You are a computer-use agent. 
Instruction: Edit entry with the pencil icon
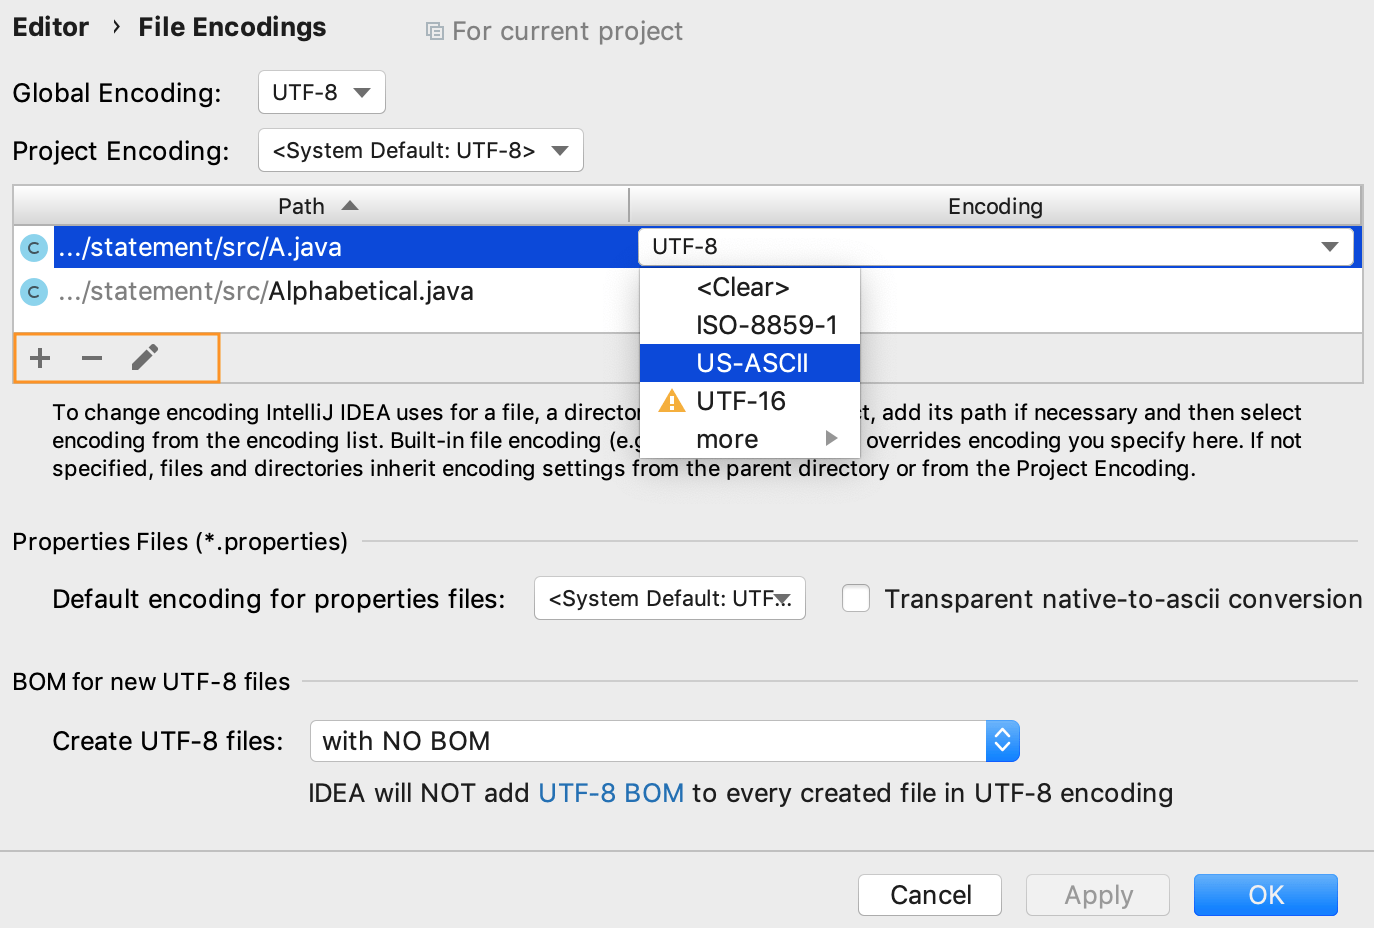143,357
